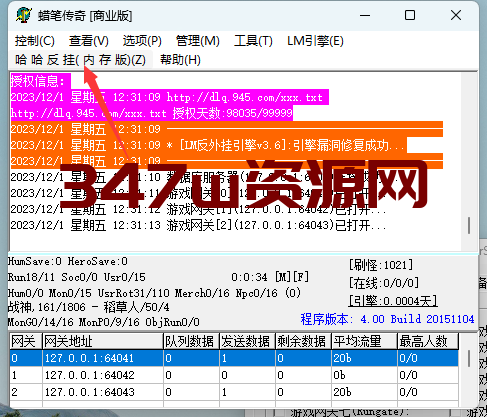Viewport: 487px width, 417px height.
Task: Select the LM反外挂引擎v3.6 log line
Action: pyautogui.click(x=209, y=145)
